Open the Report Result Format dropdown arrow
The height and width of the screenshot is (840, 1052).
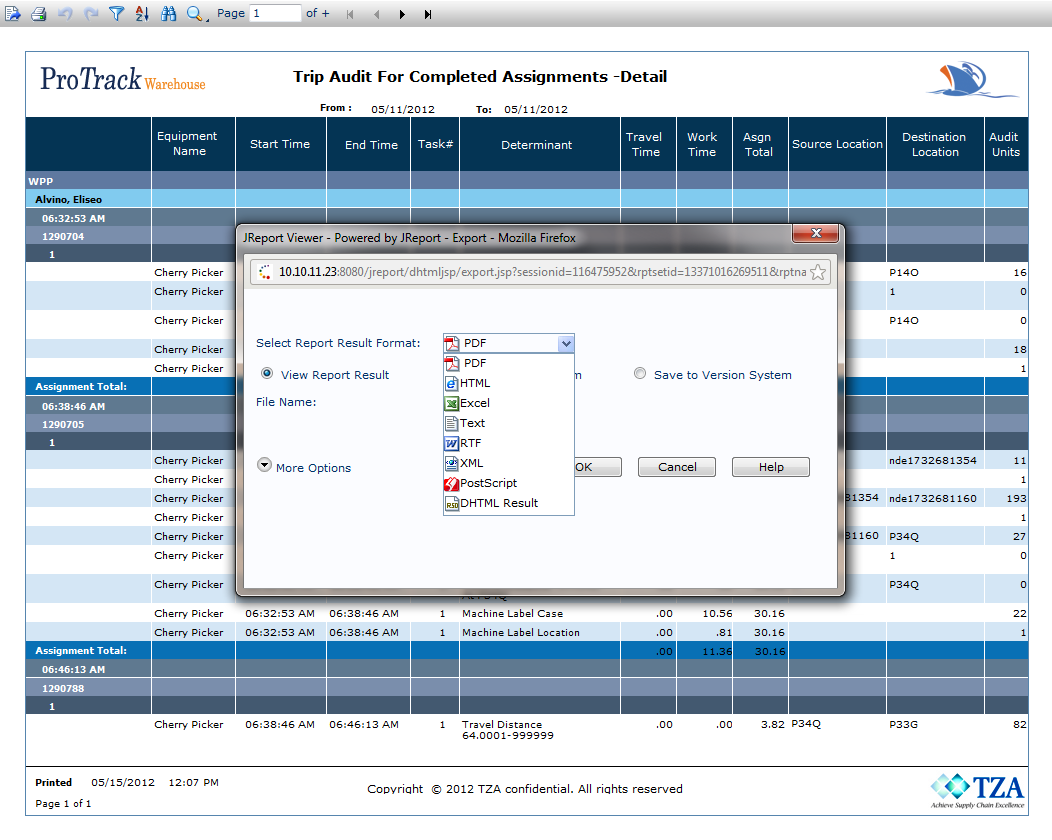click(566, 344)
